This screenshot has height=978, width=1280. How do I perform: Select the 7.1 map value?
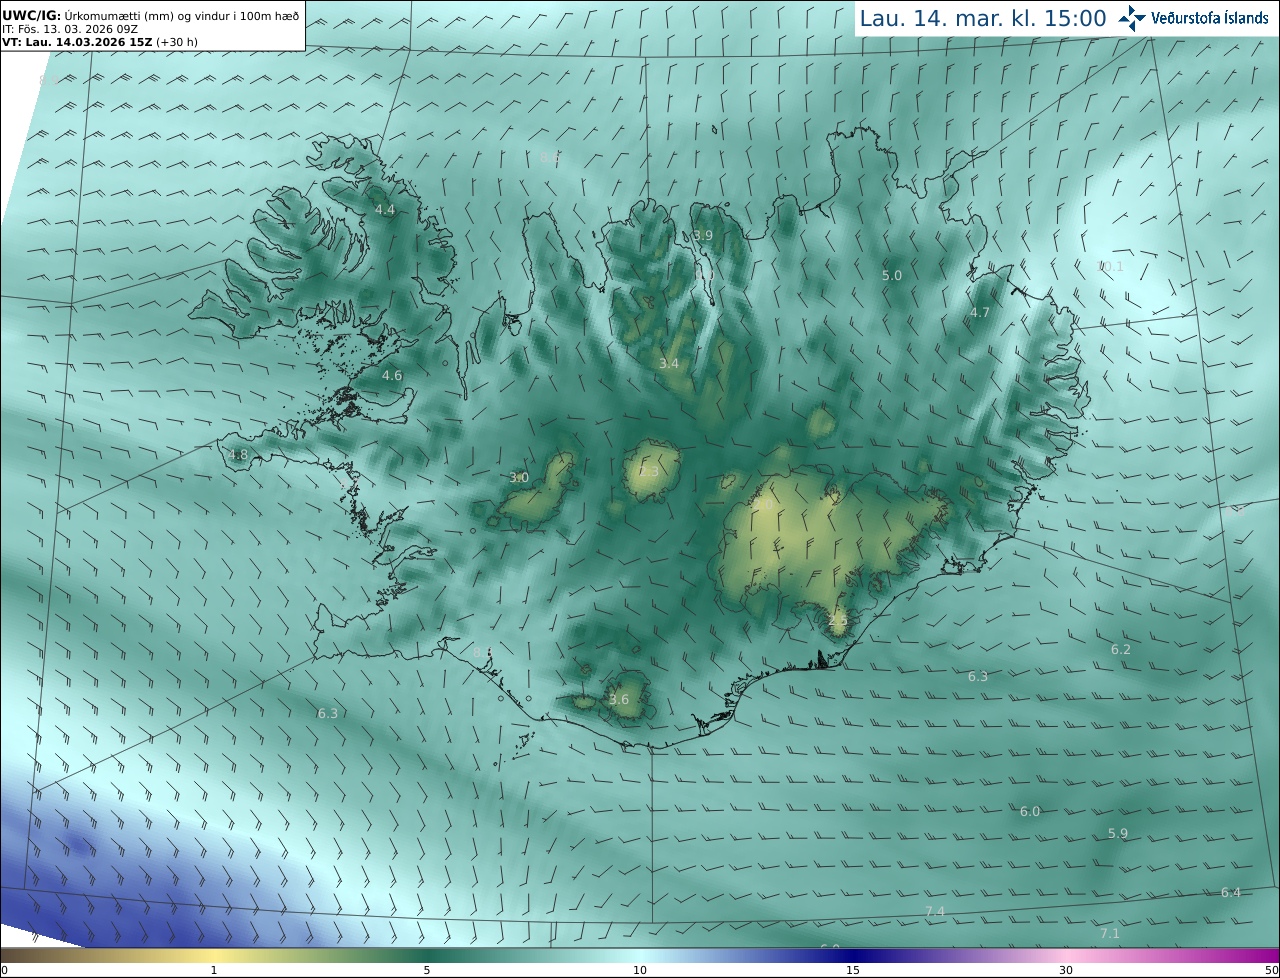[x=1110, y=933]
